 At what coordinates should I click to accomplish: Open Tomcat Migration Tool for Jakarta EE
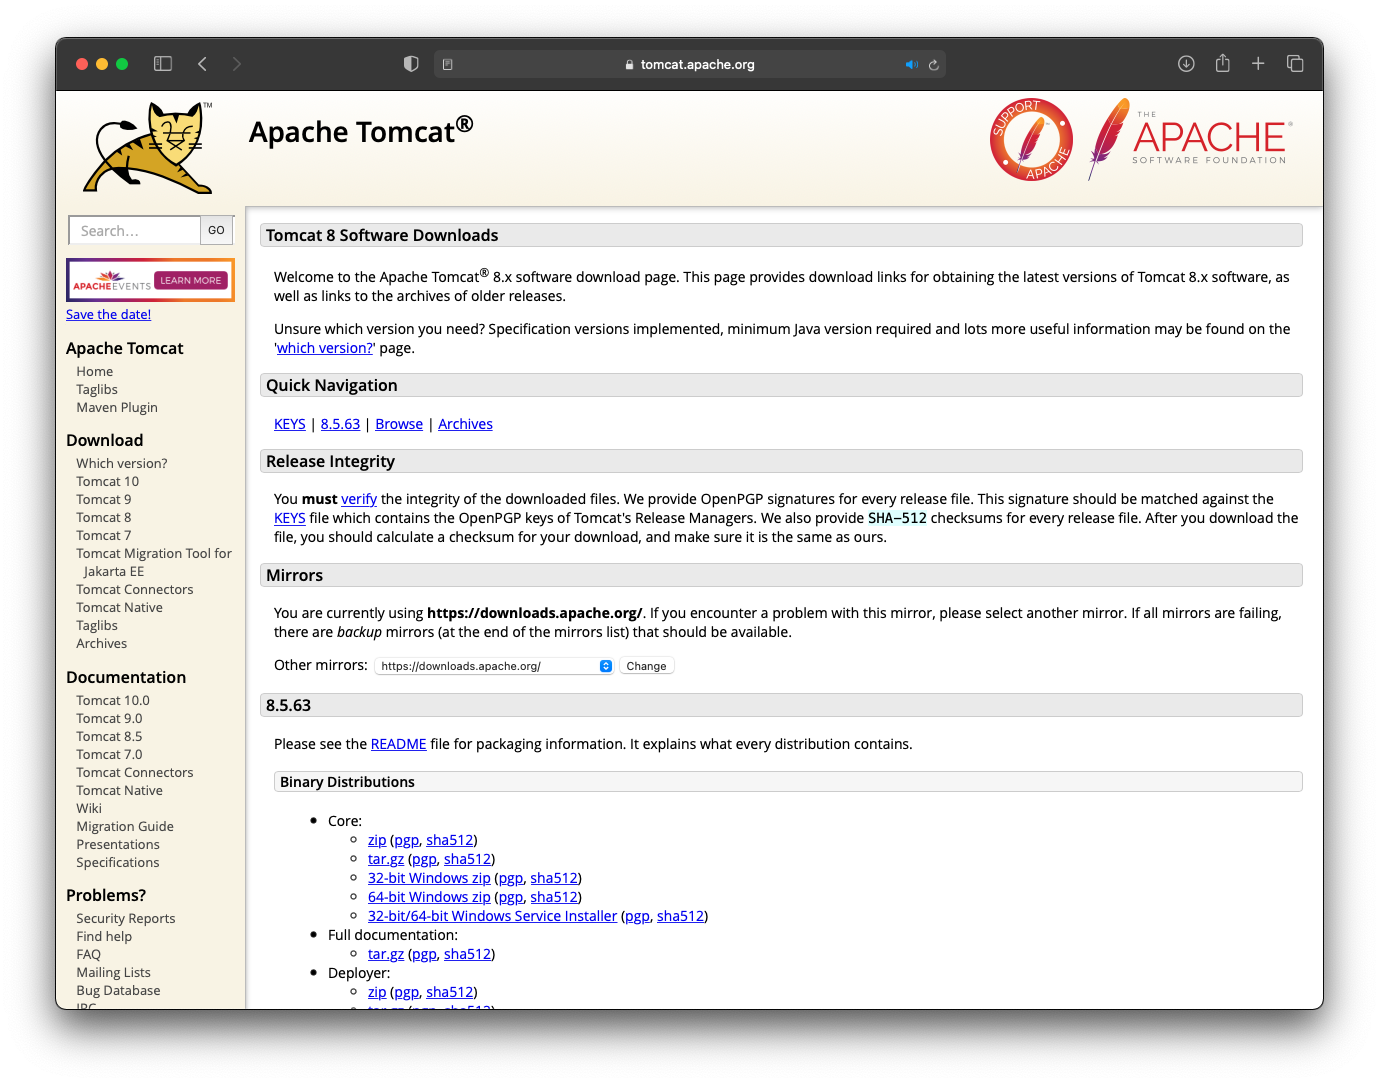click(154, 562)
